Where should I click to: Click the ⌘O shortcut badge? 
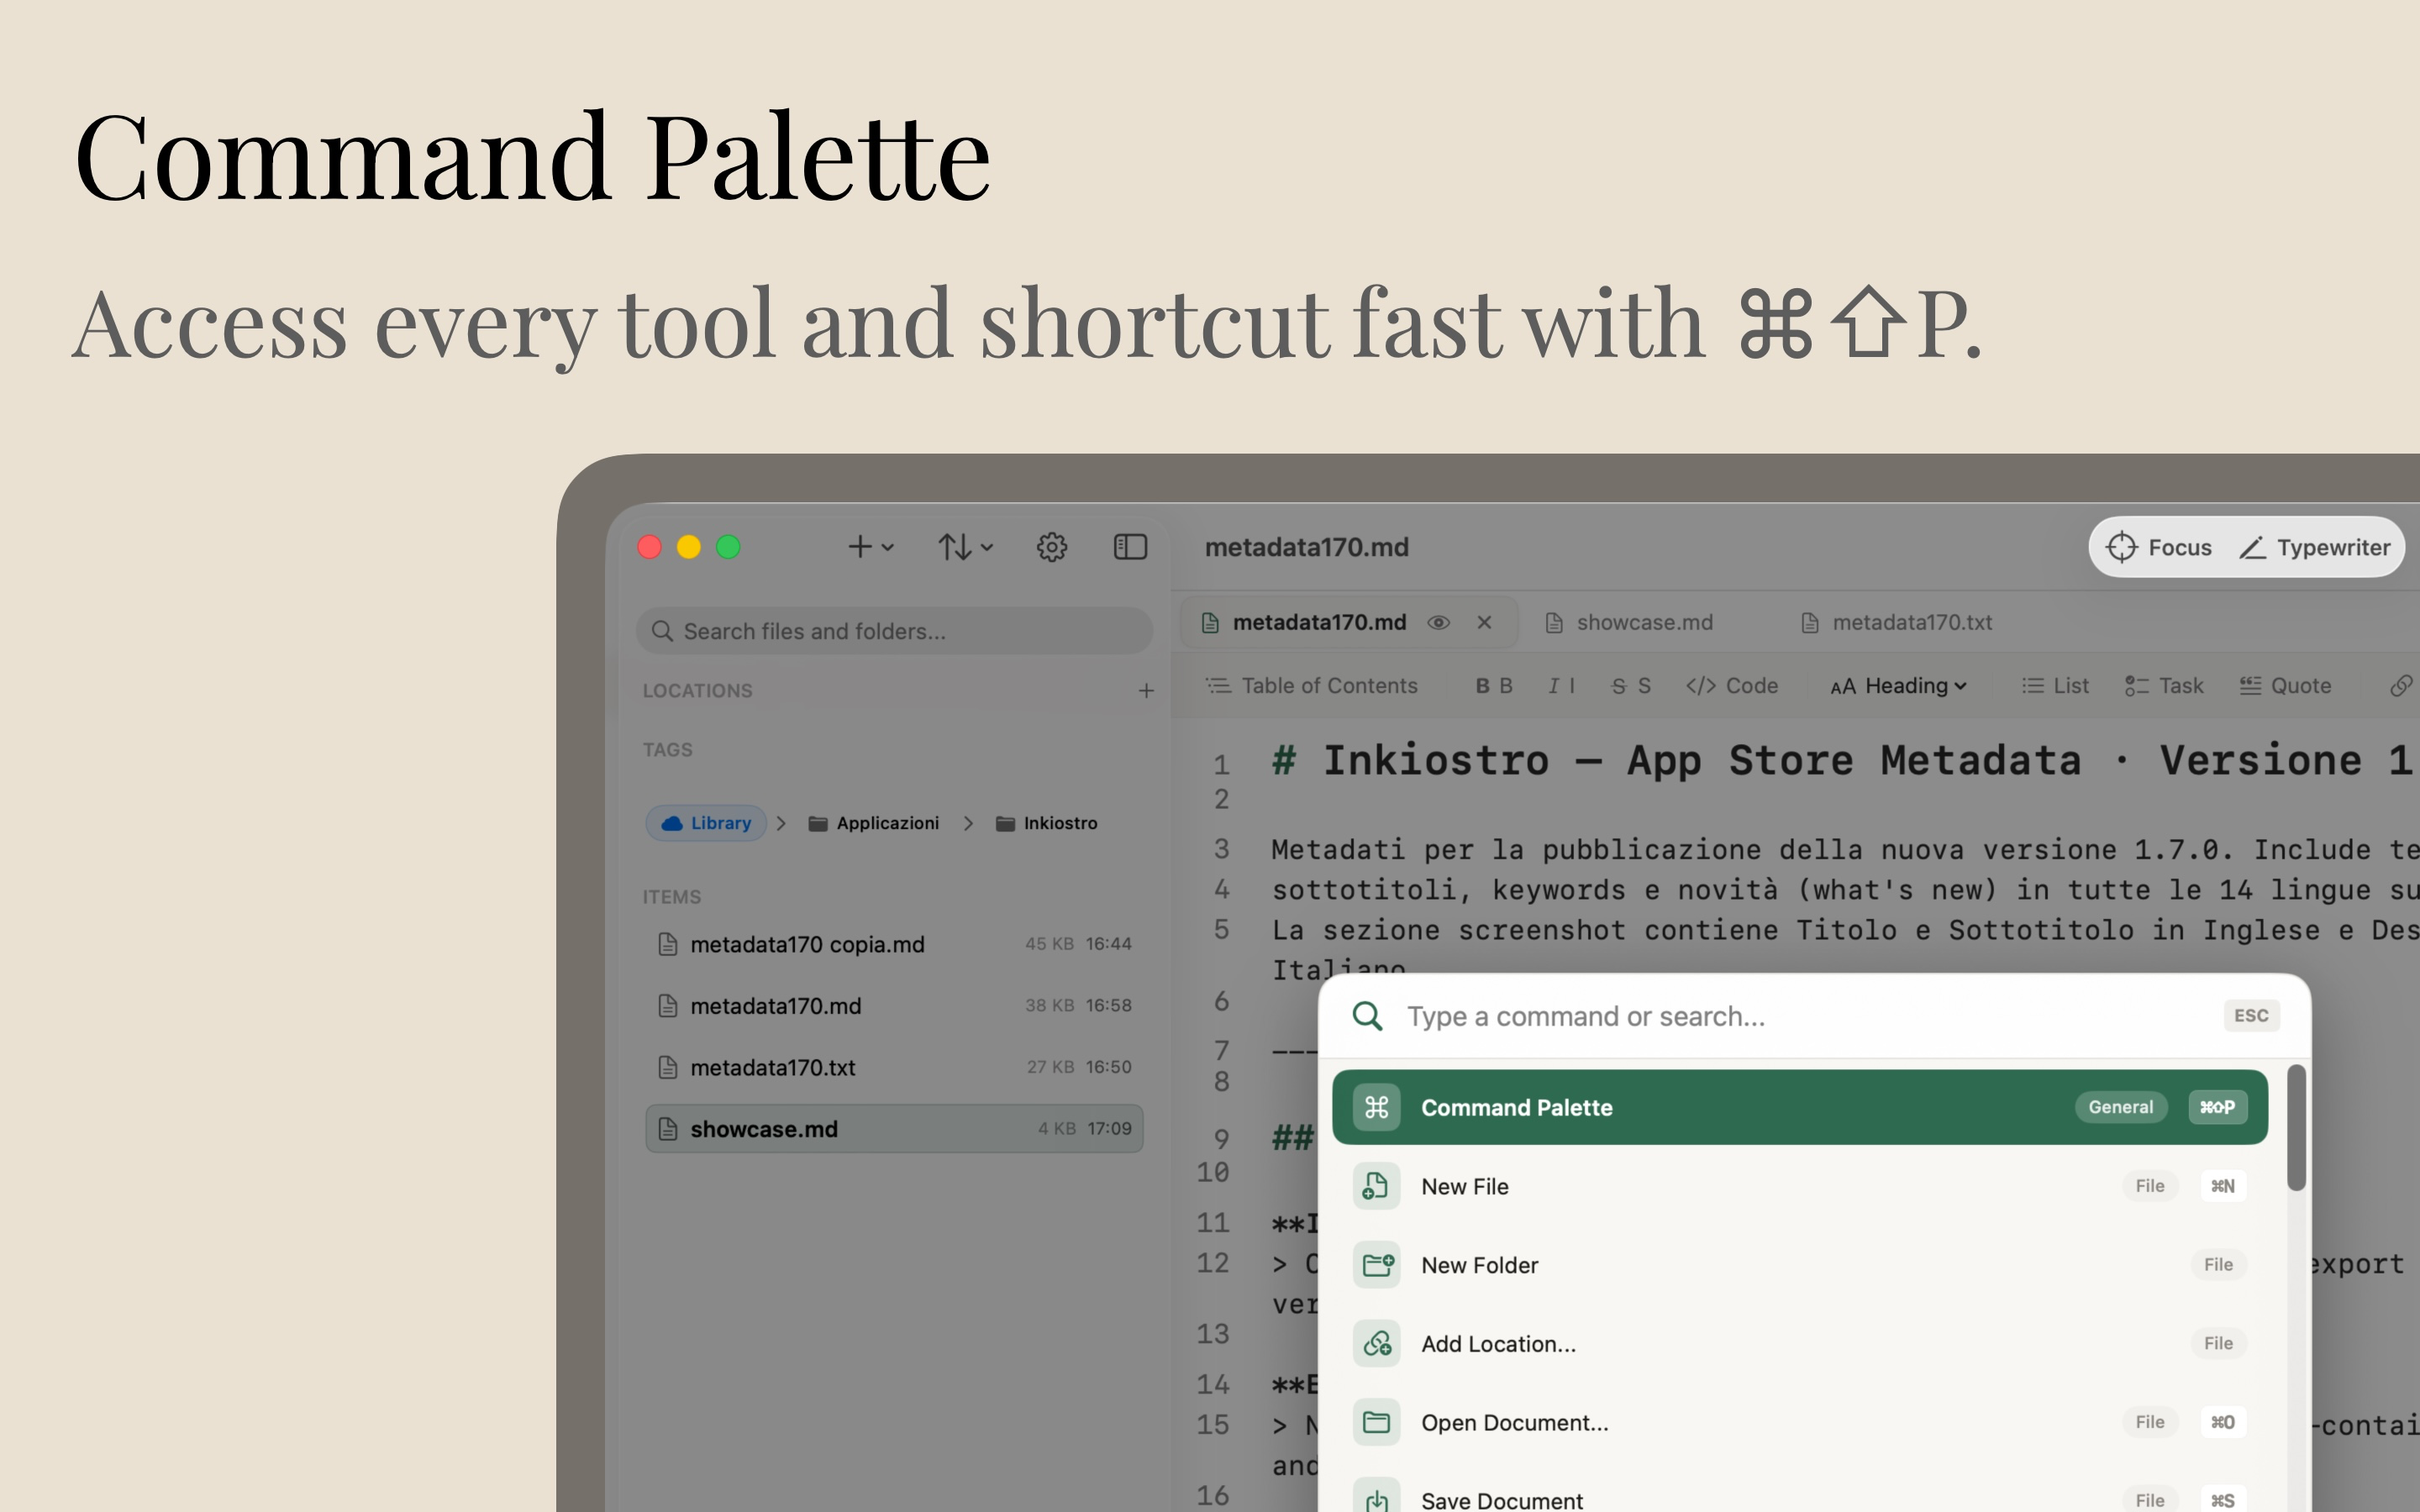coord(2222,1422)
